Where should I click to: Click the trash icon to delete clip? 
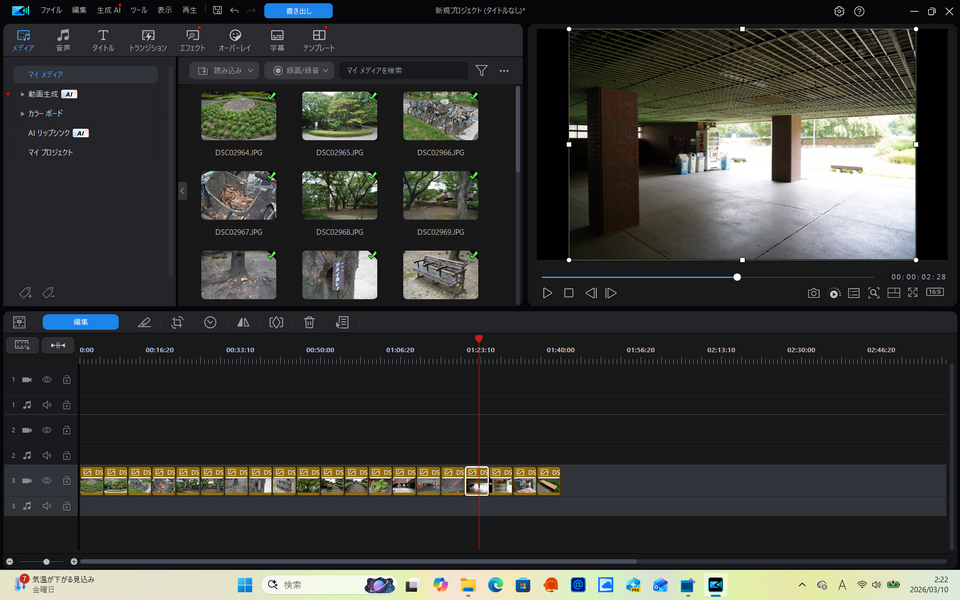coord(309,322)
